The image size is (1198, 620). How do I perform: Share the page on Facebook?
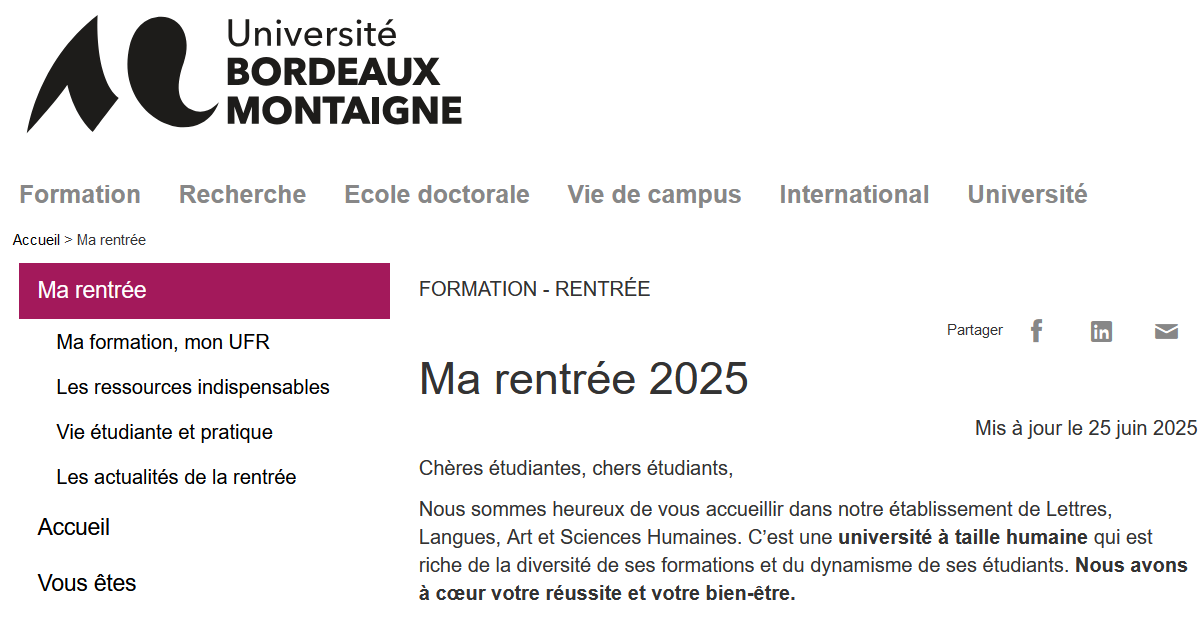pos(1036,330)
